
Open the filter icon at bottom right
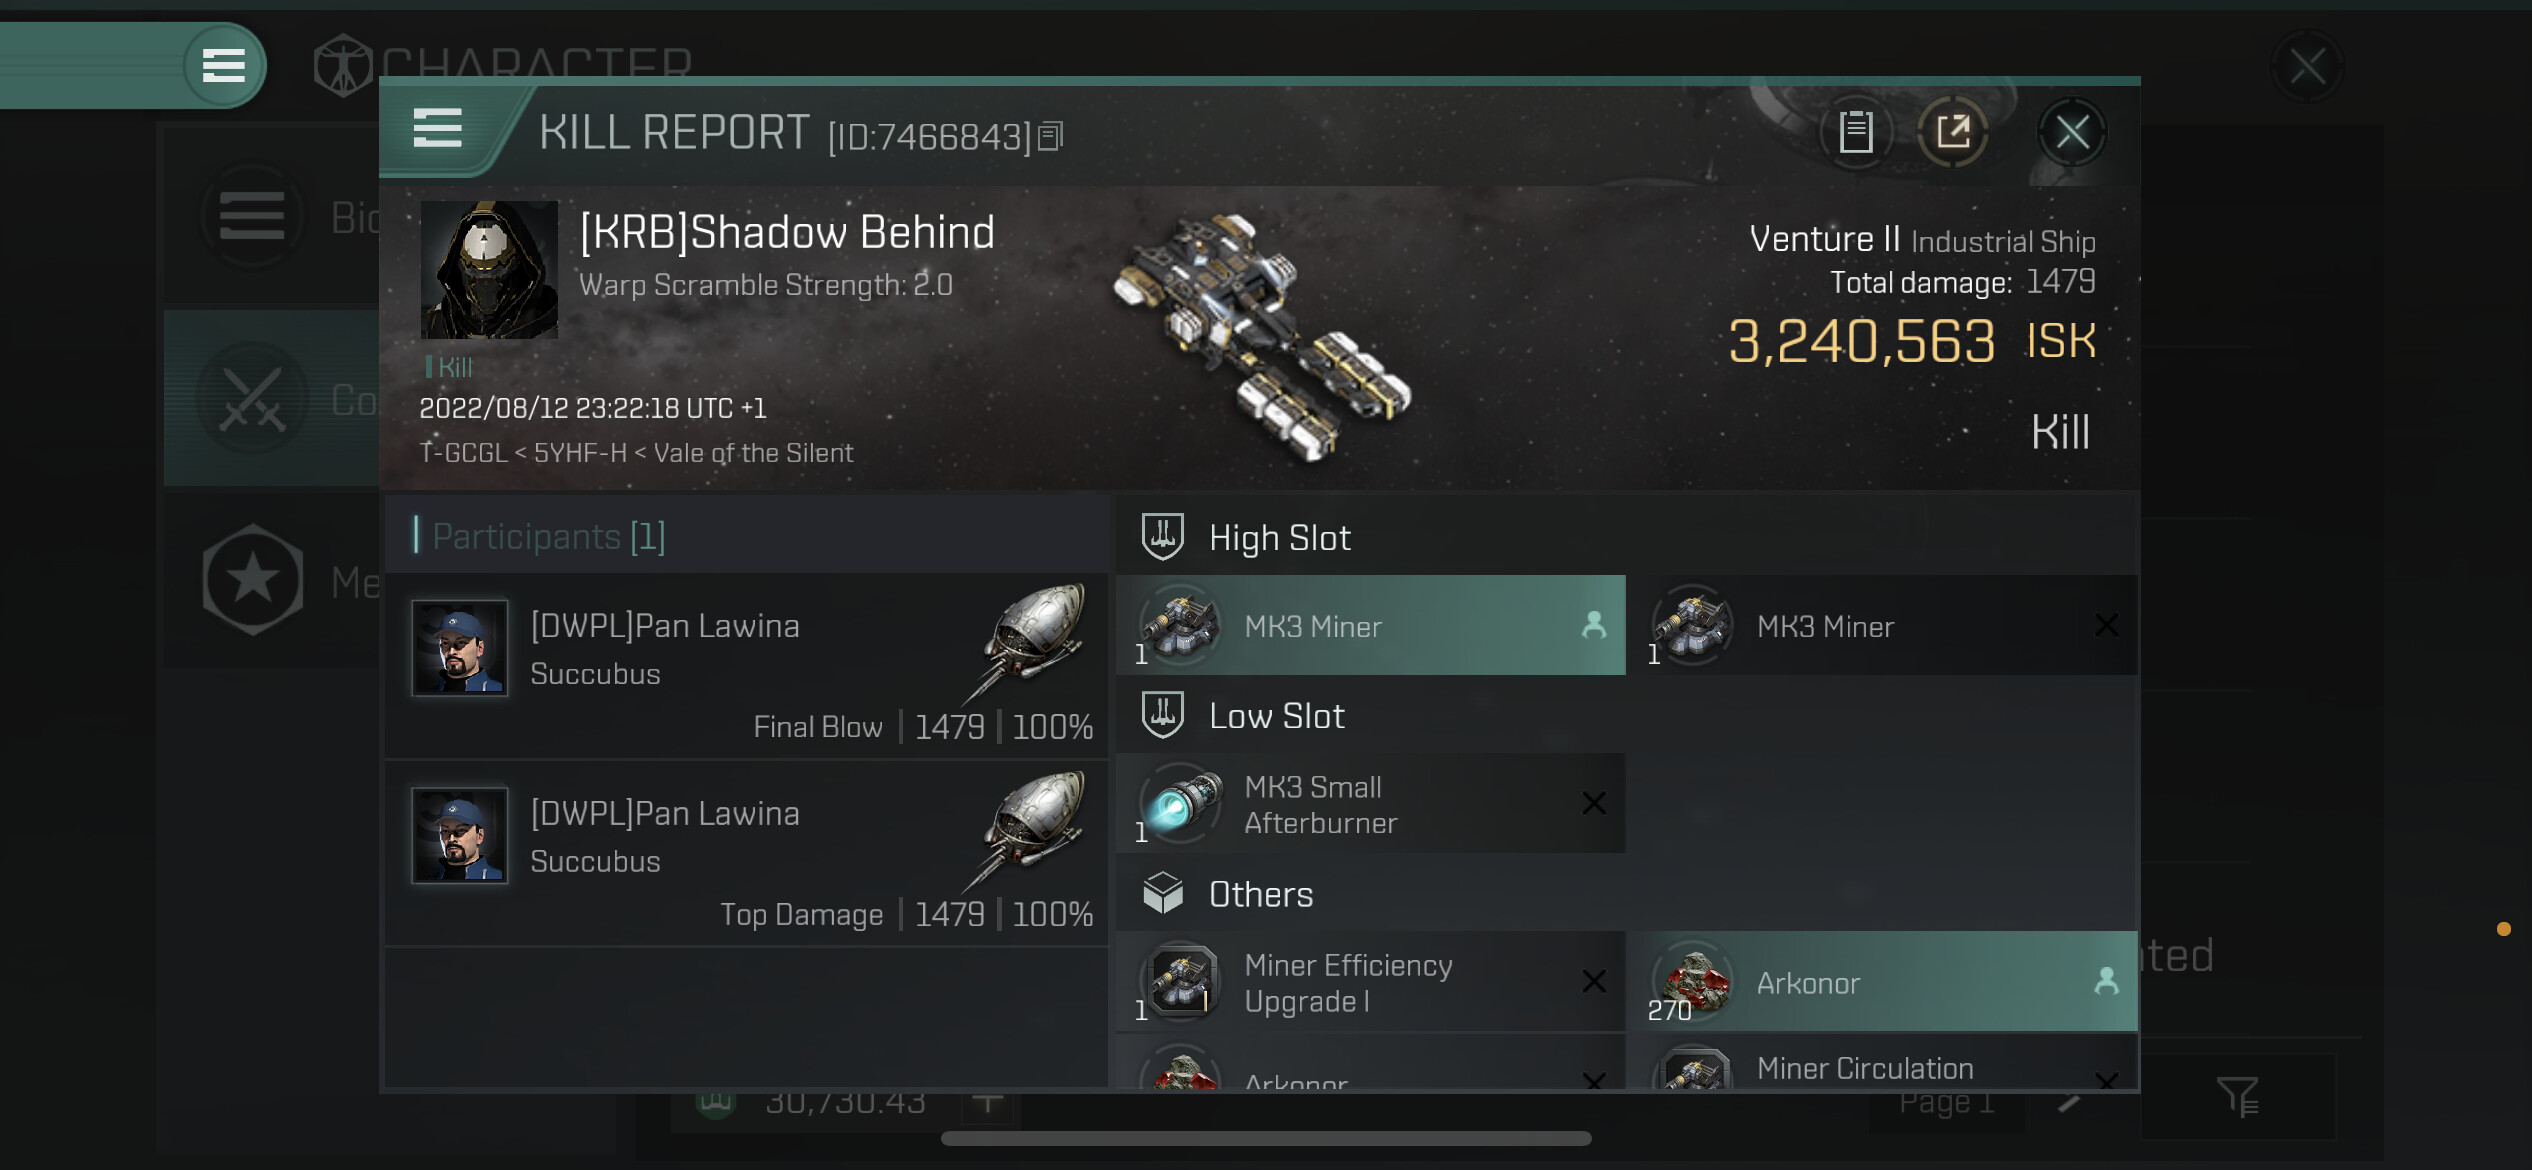[2236, 1097]
